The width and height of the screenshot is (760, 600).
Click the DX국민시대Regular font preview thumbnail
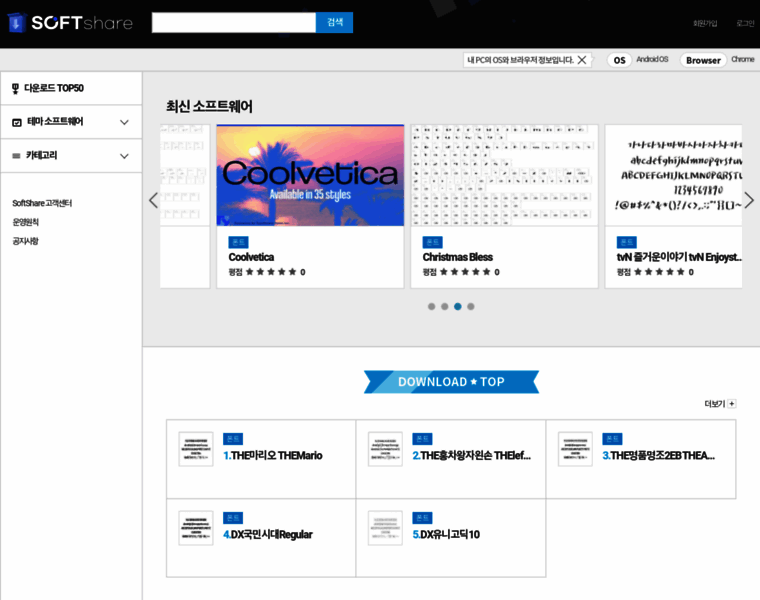196,528
